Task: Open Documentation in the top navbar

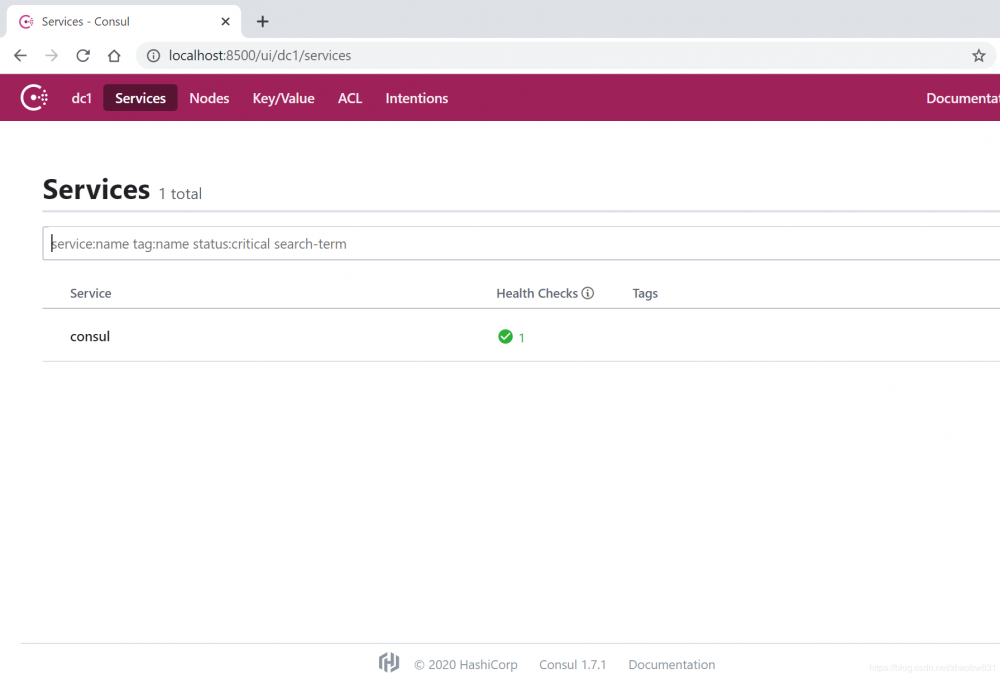Action: coord(962,98)
